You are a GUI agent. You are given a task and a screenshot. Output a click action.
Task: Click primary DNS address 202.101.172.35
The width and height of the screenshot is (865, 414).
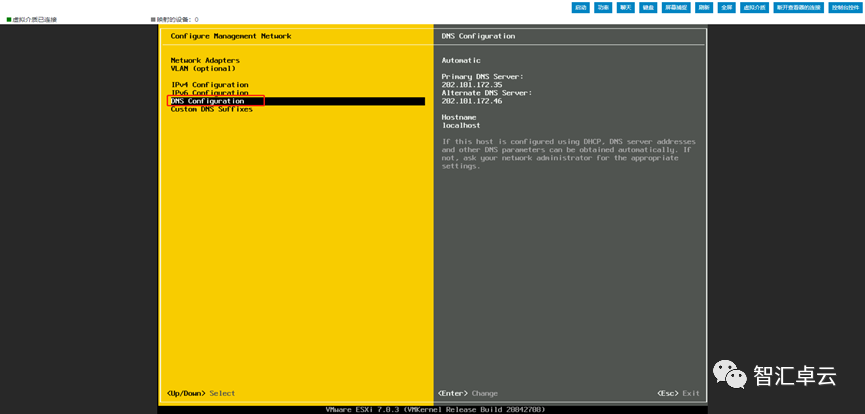(472, 85)
